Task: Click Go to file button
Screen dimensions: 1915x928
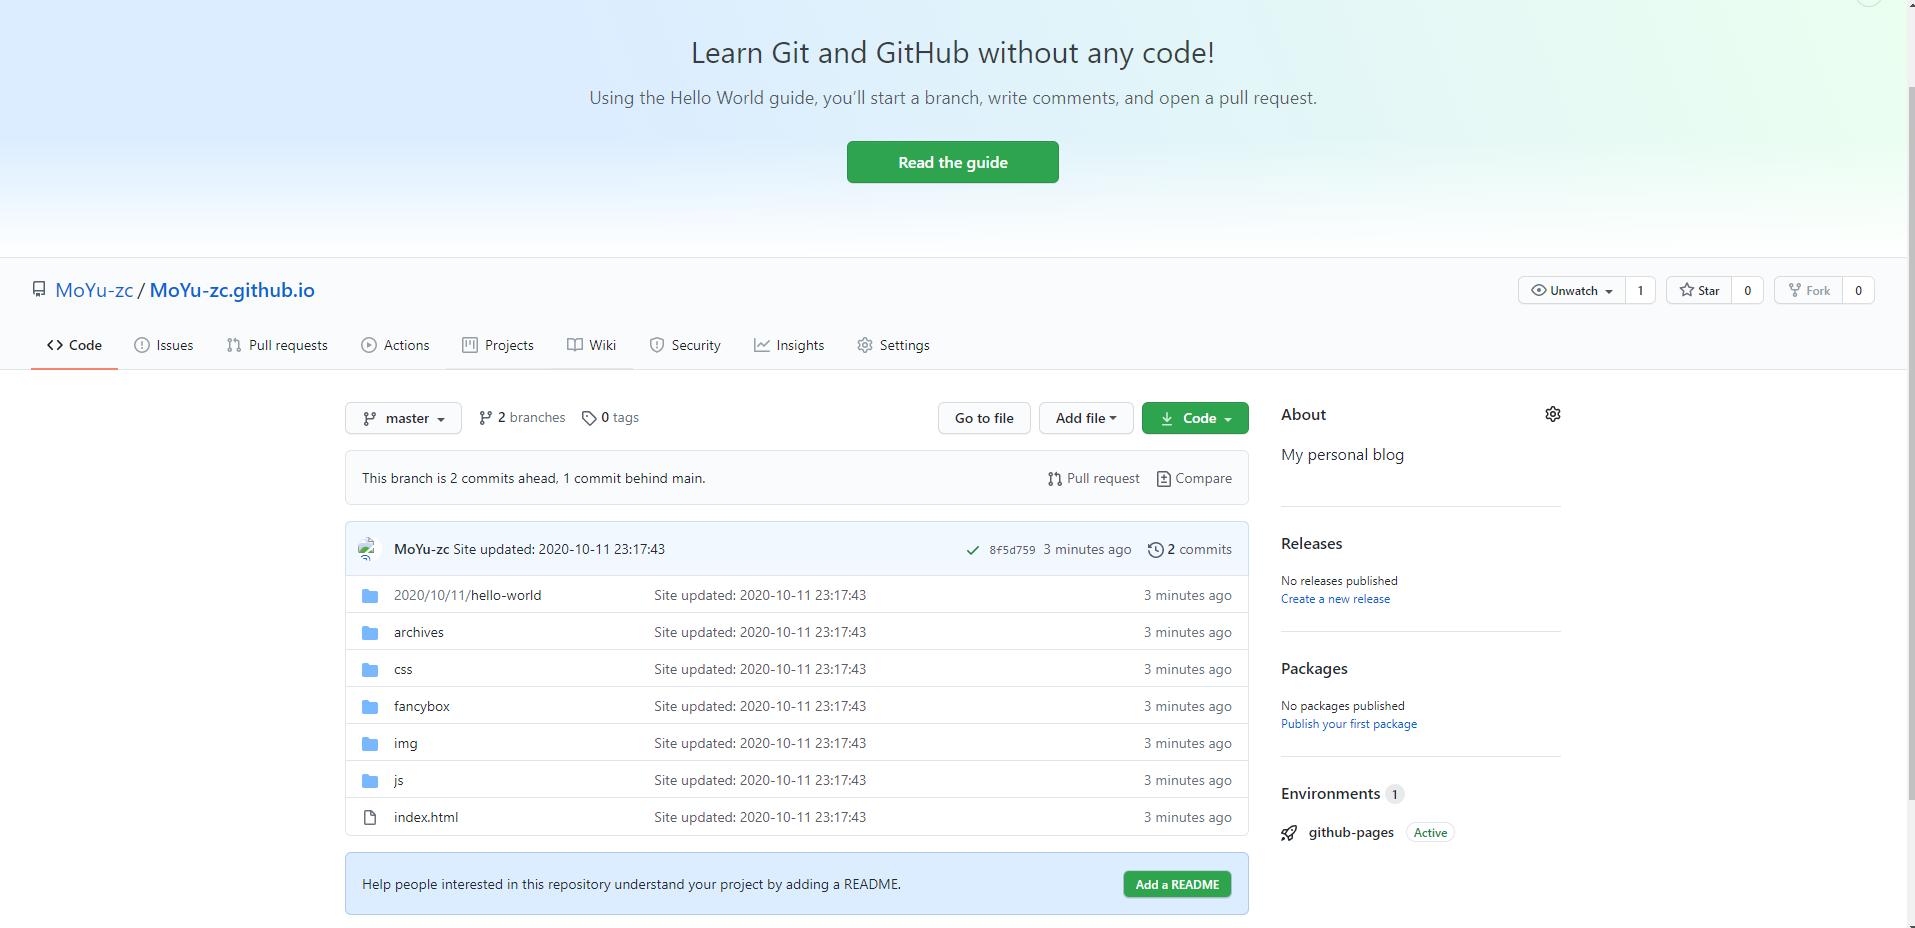Action: click(x=984, y=418)
